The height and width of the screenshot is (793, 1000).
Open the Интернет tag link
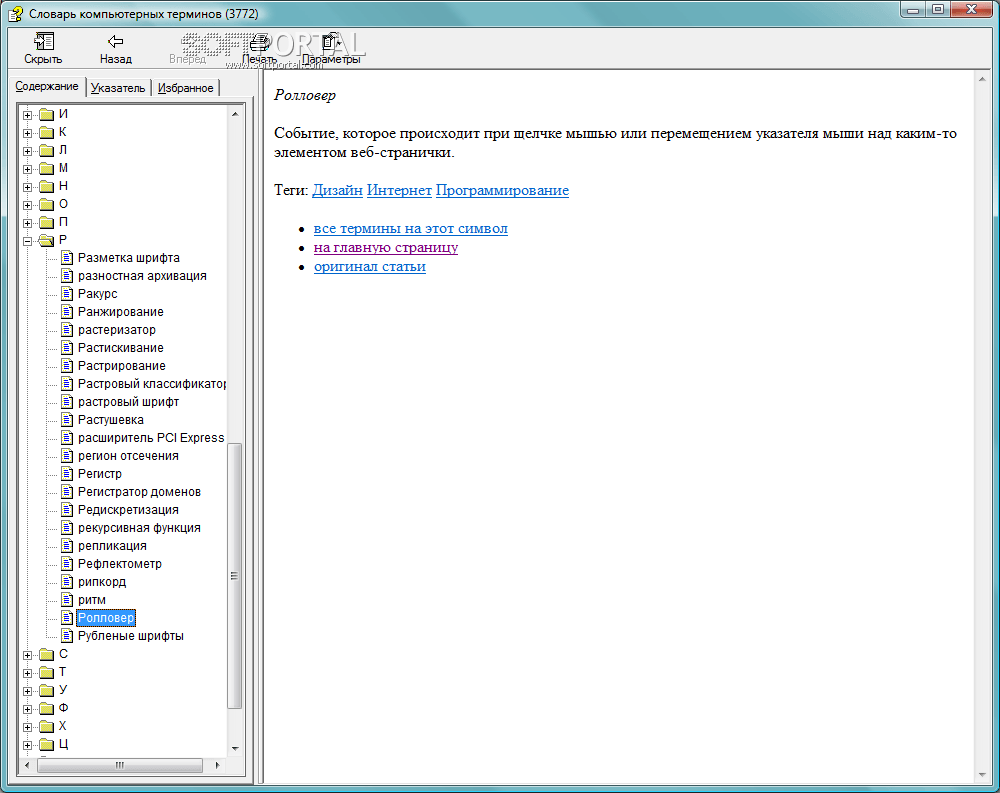coord(399,190)
